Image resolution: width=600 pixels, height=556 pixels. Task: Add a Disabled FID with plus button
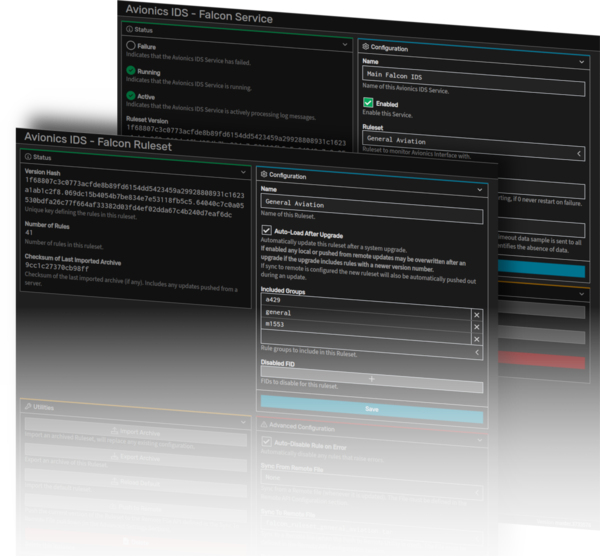coord(371,379)
